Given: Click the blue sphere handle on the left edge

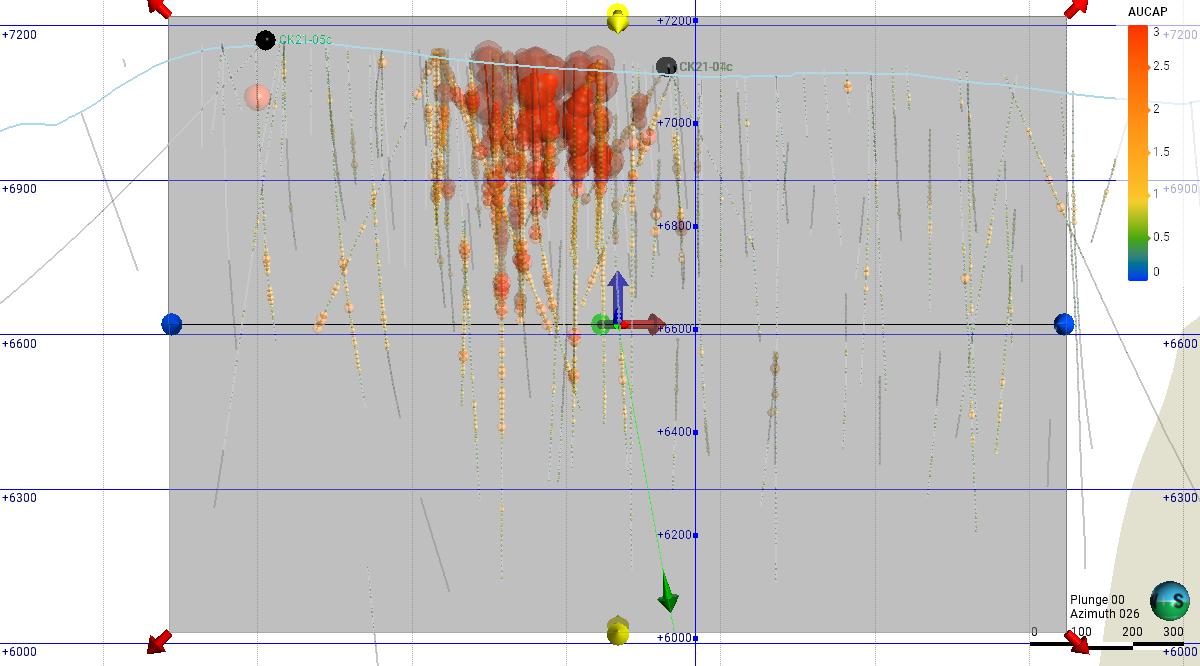Looking at the screenshot, I should (172, 324).
